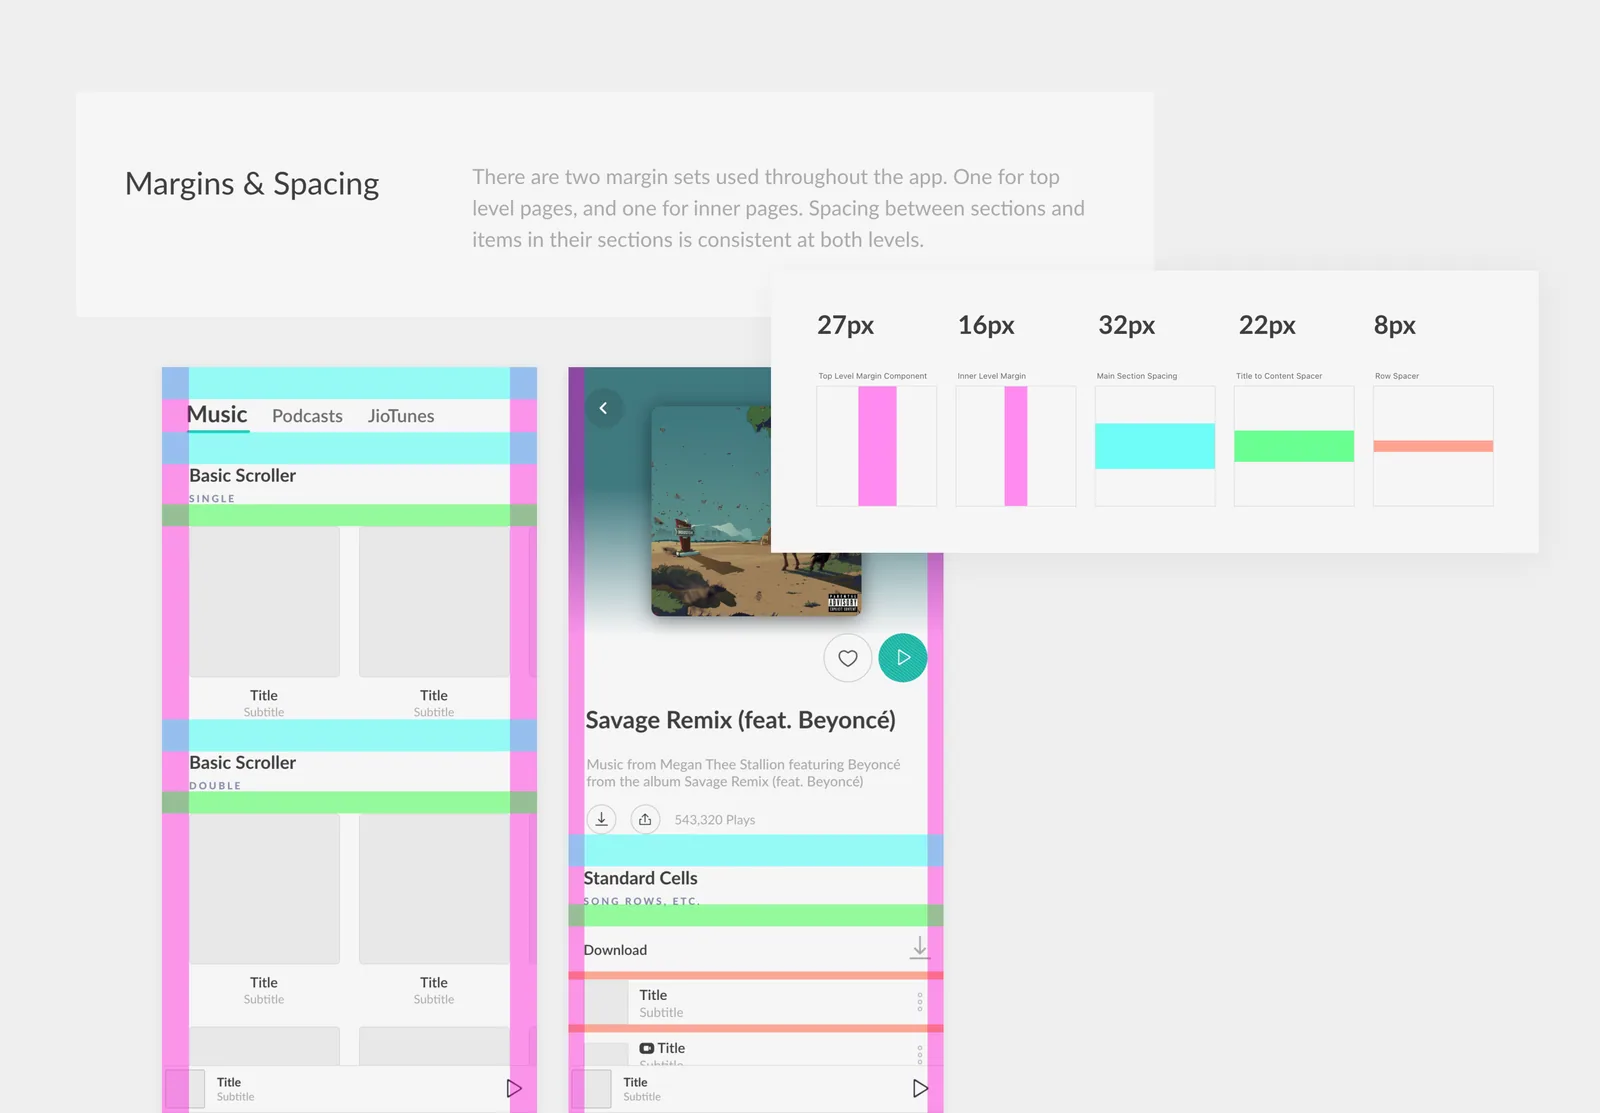Click the Row Spacer label
The height and width of the screenshot is (1113, 1600).
(x=1397, y=376)
